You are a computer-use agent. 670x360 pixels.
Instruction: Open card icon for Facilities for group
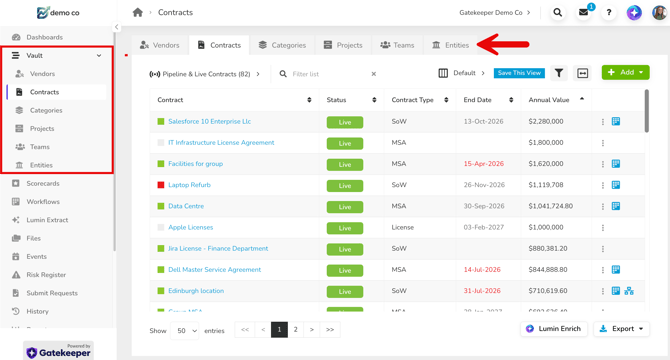(x=616, y=164)
